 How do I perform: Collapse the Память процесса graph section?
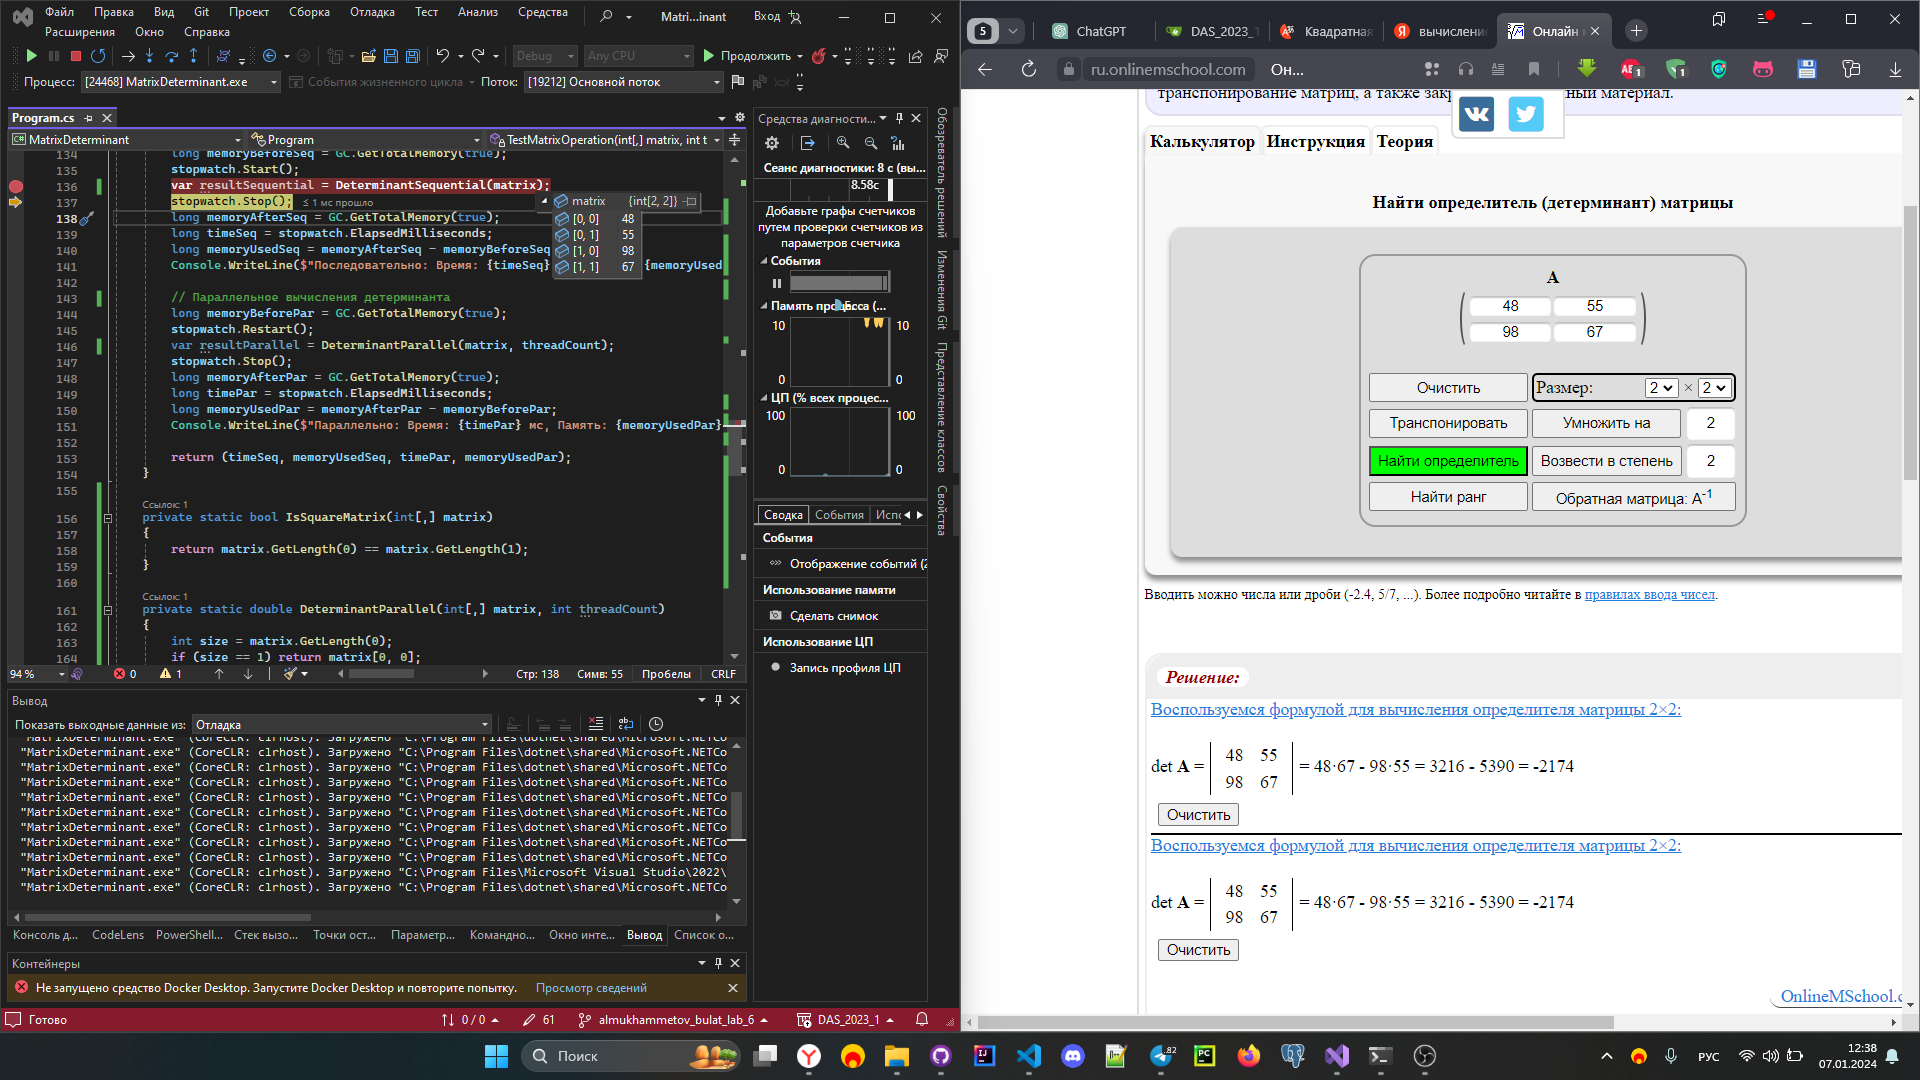[764, 306]
